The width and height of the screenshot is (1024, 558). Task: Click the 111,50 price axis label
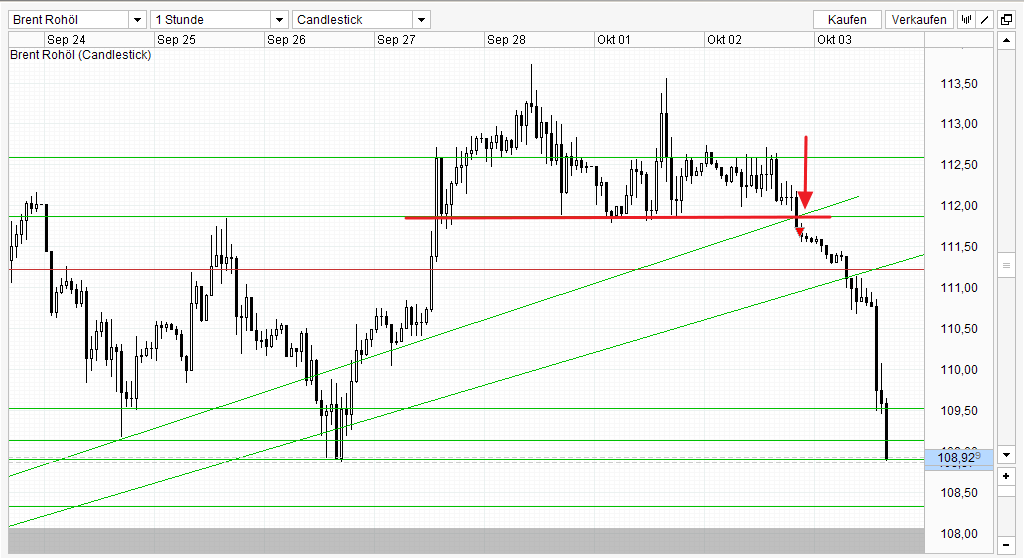pyautogui.click(x=959, y=247)
